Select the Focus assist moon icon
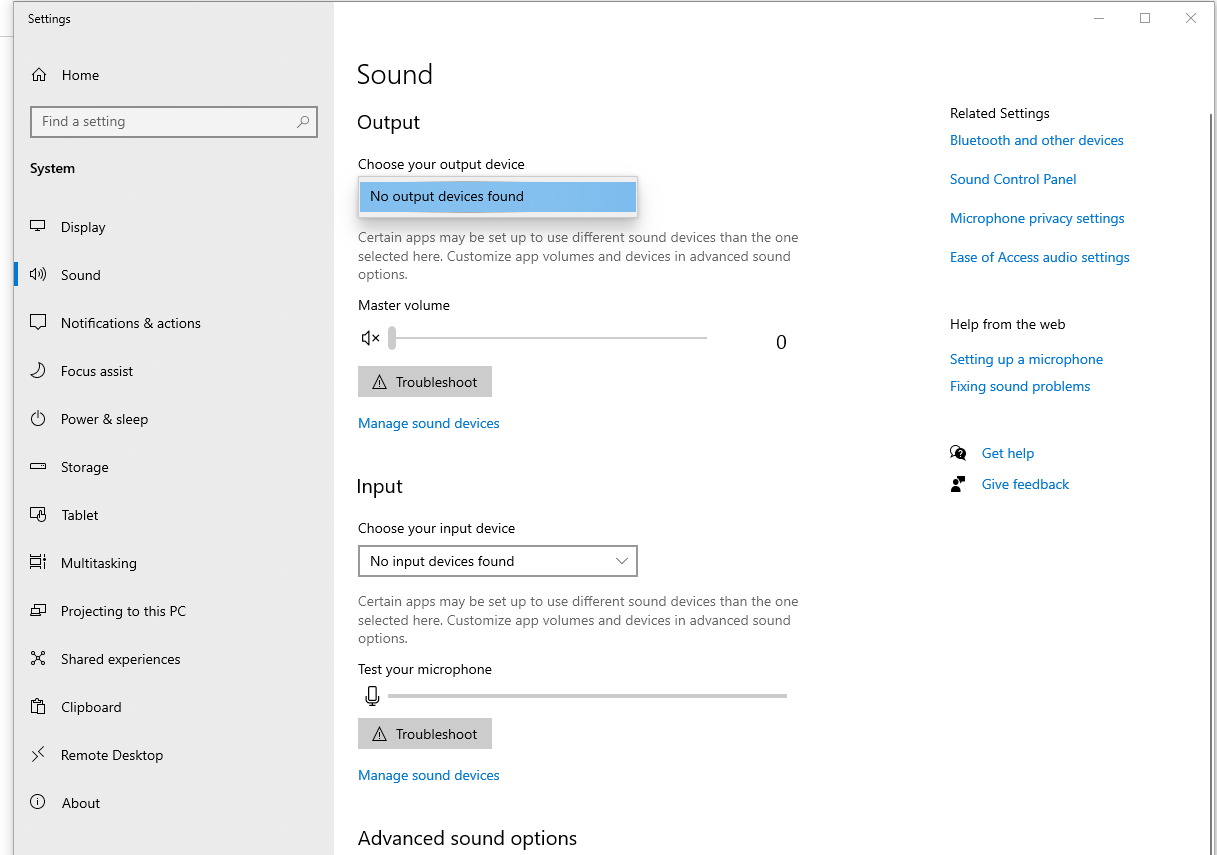Screen dimensions: 1217x855 click(x=39, y=371)
